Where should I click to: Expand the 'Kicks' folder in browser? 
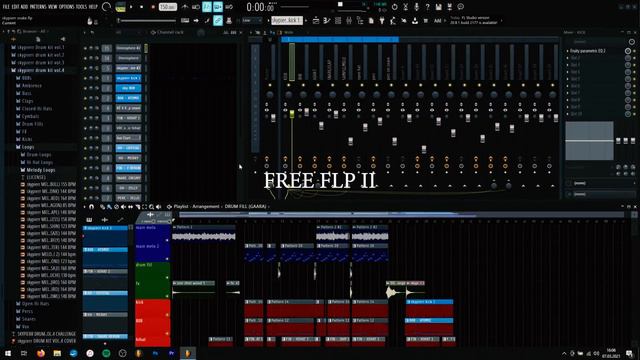click(24, 139)
